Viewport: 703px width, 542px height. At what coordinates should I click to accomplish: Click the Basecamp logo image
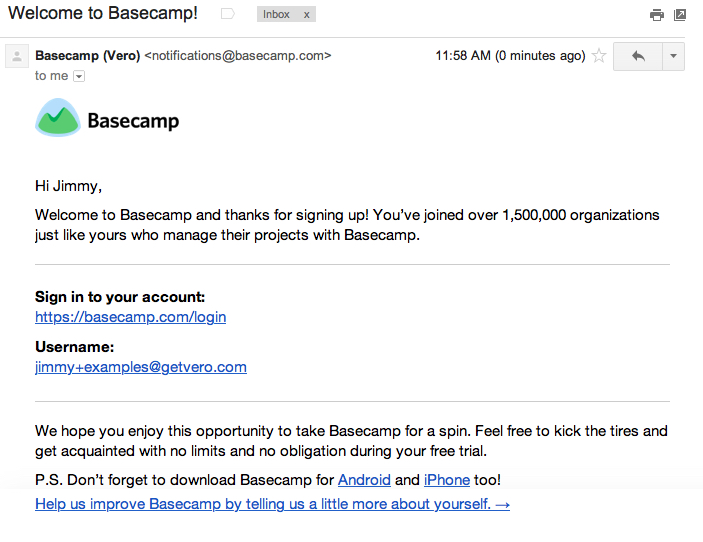tap(57, 119)
